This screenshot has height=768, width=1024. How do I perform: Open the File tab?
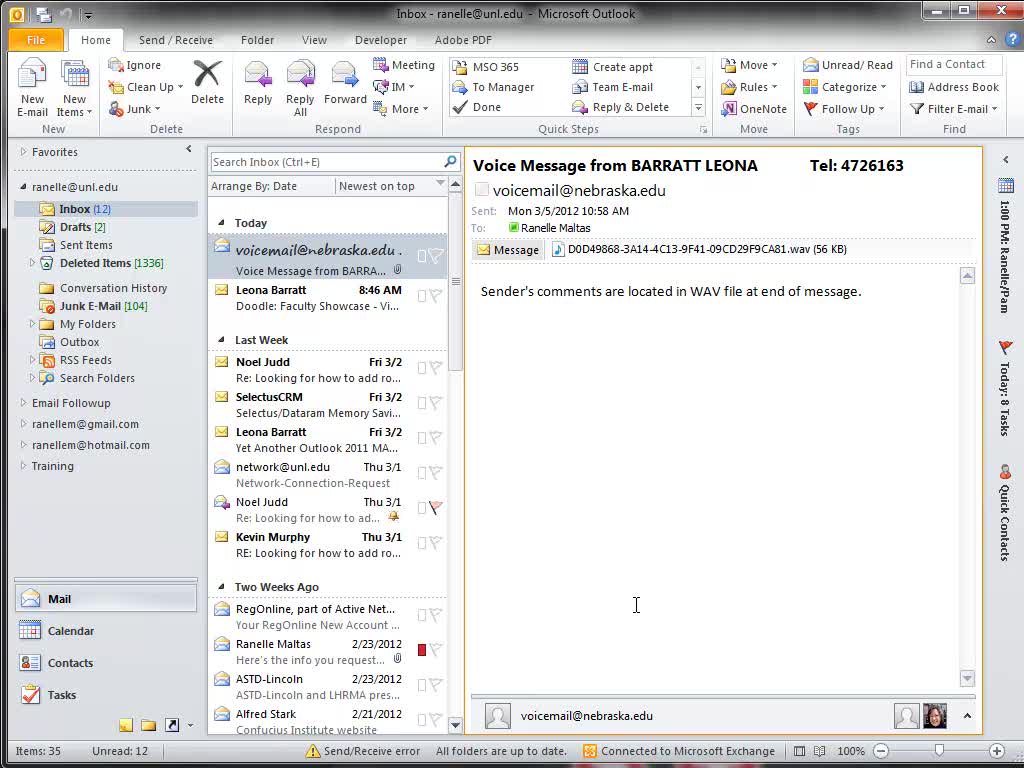click(x=36, y=40)
